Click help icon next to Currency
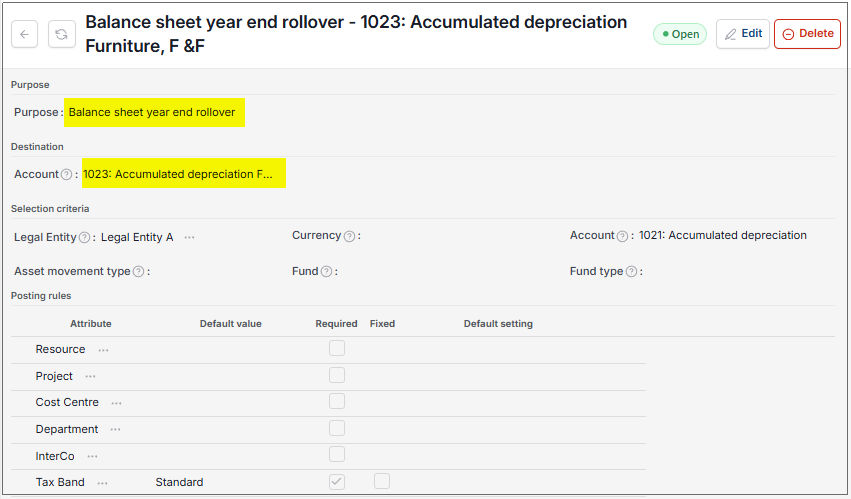 (x=350, y=236)
